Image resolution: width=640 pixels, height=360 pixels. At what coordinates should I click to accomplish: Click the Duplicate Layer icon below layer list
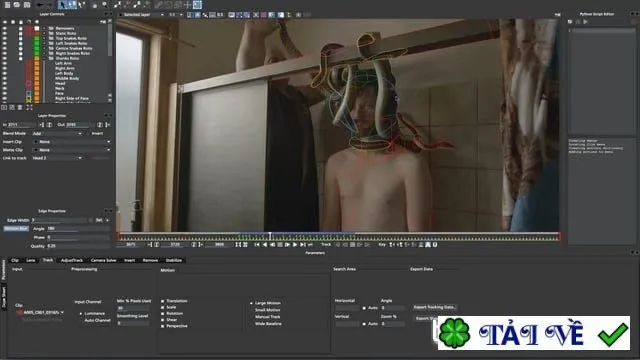point(12,107)
